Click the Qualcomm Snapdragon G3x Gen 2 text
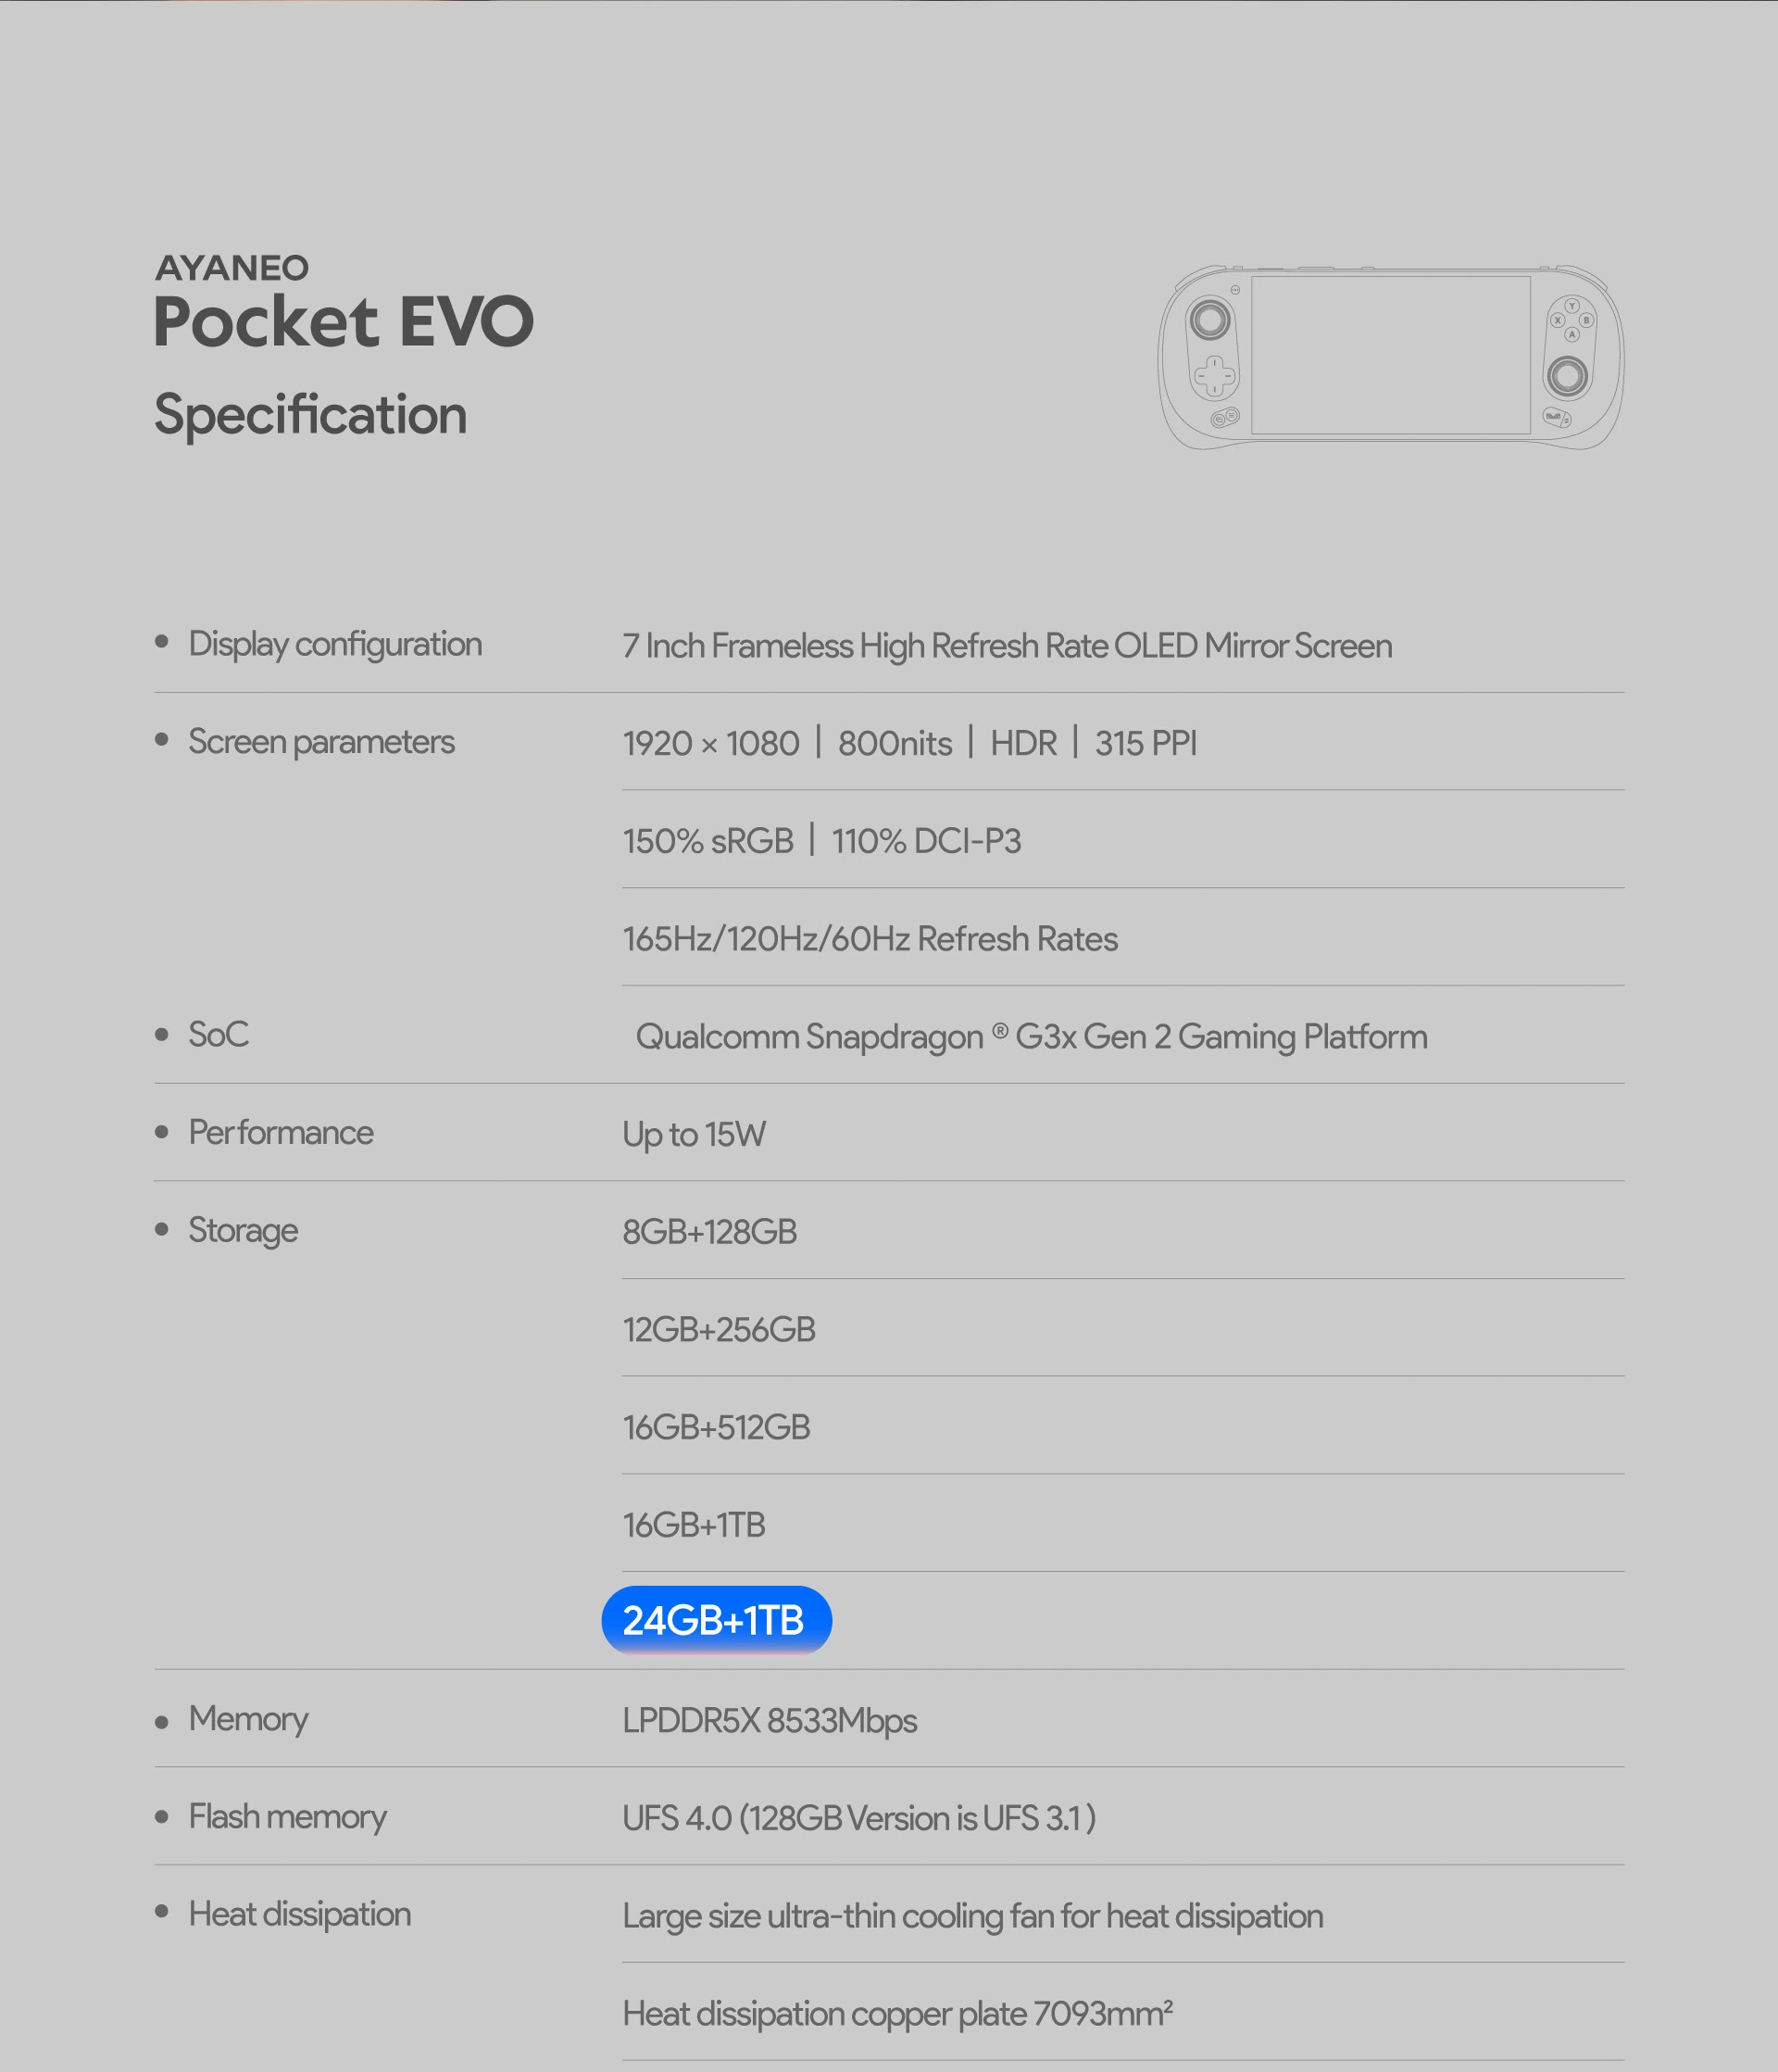The width and height of the screenshot is (1778, 2072). pyautogui.click(x=1031, y=1036)
